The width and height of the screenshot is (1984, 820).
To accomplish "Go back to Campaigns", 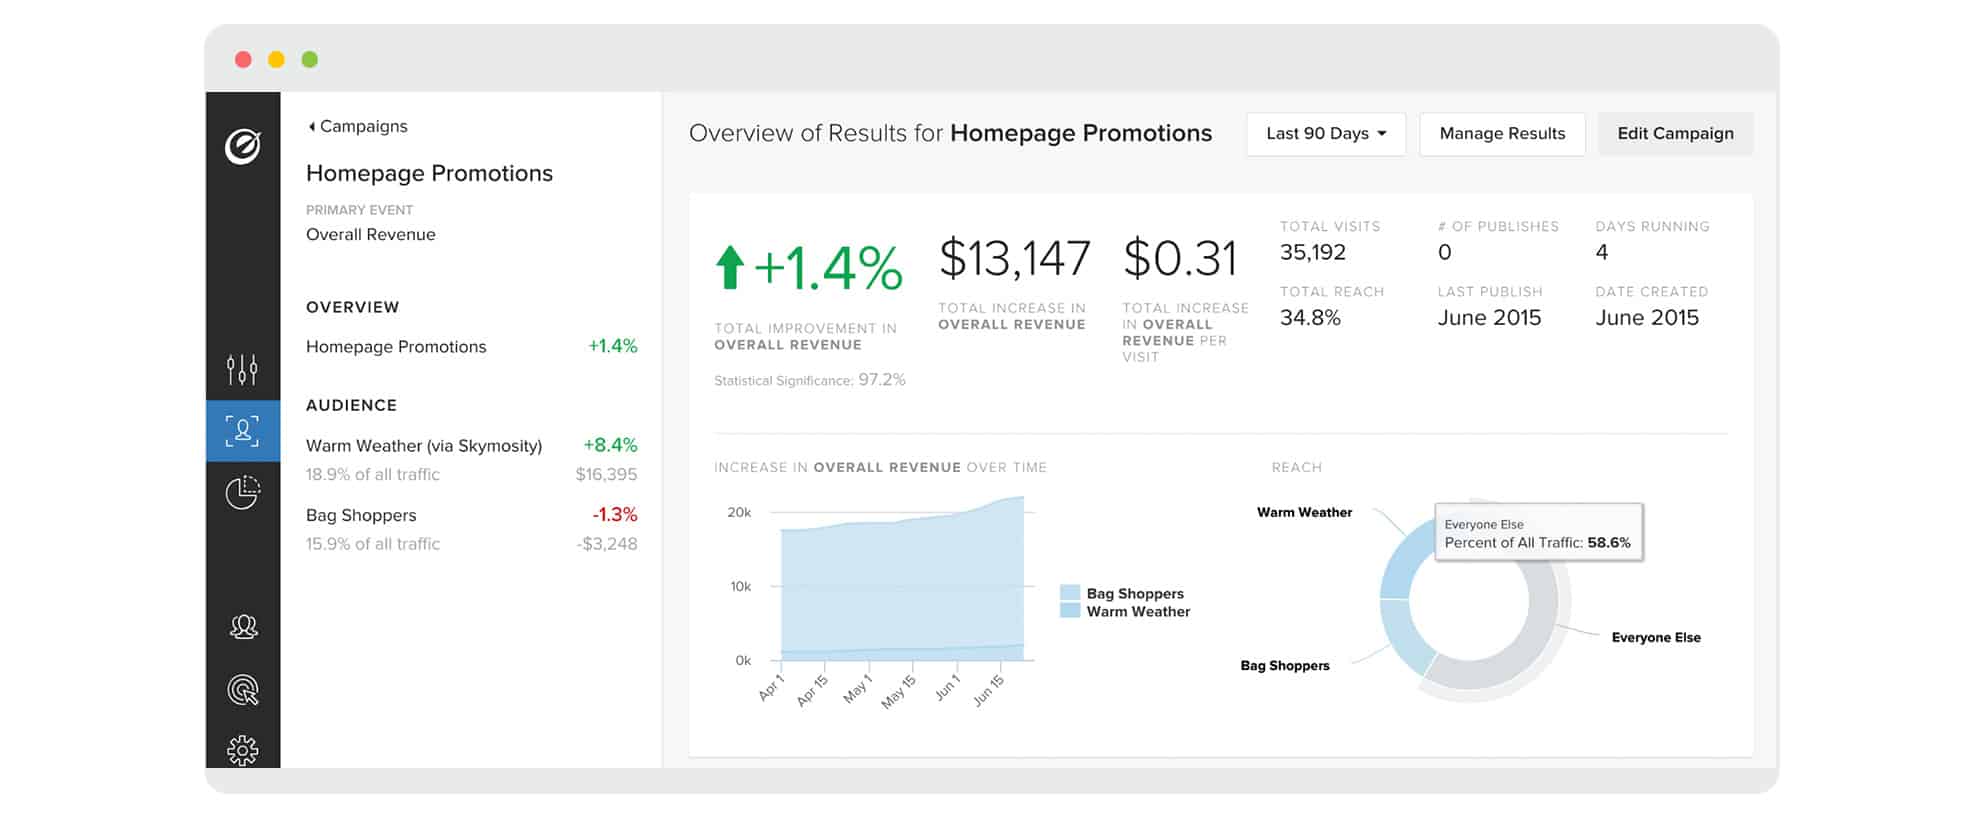I will click(x=358, y=127).
